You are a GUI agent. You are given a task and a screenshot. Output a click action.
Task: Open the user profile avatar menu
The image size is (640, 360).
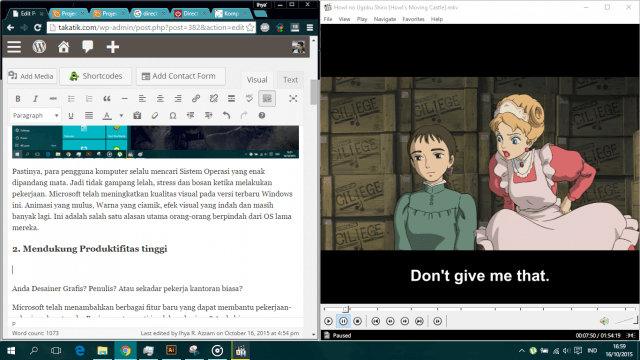pos(298,47)
